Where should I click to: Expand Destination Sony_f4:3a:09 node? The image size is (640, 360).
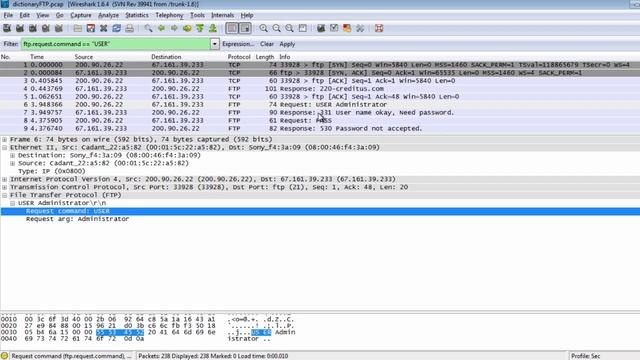pyautogui.click(x=13, y=156)
